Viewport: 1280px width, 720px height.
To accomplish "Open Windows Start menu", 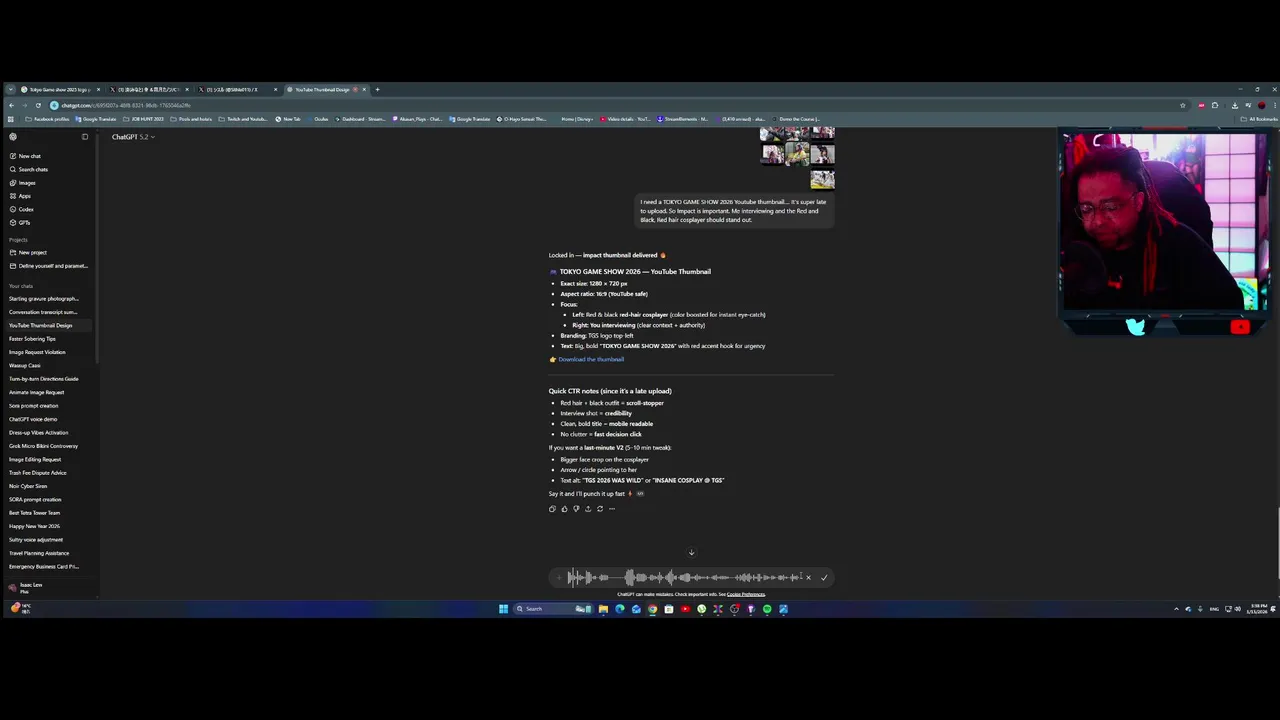I will [503, 609].
